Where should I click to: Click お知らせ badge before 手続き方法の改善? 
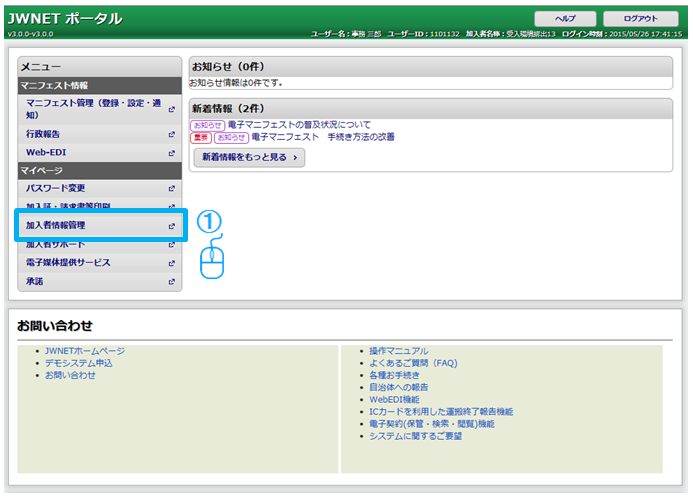click(x=231, y=137)
